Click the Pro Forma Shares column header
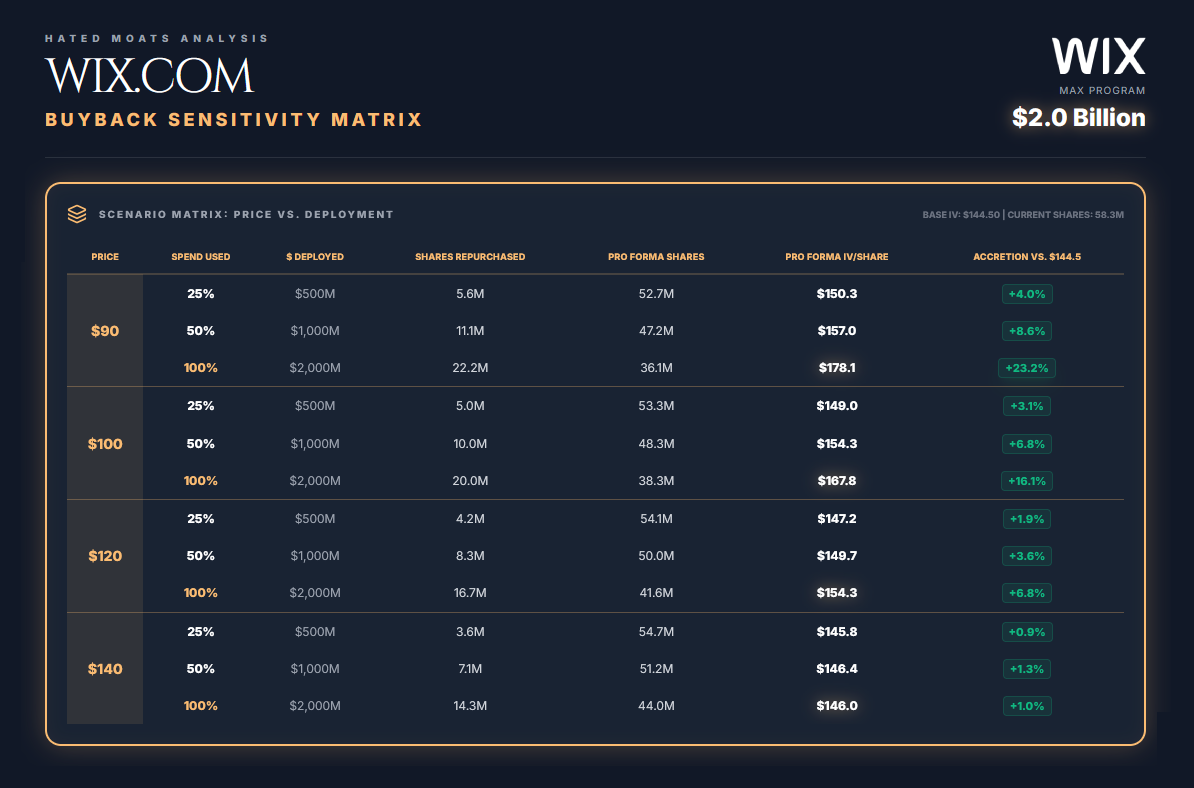Screen dimensions: 1194x788 click(656, 257)
